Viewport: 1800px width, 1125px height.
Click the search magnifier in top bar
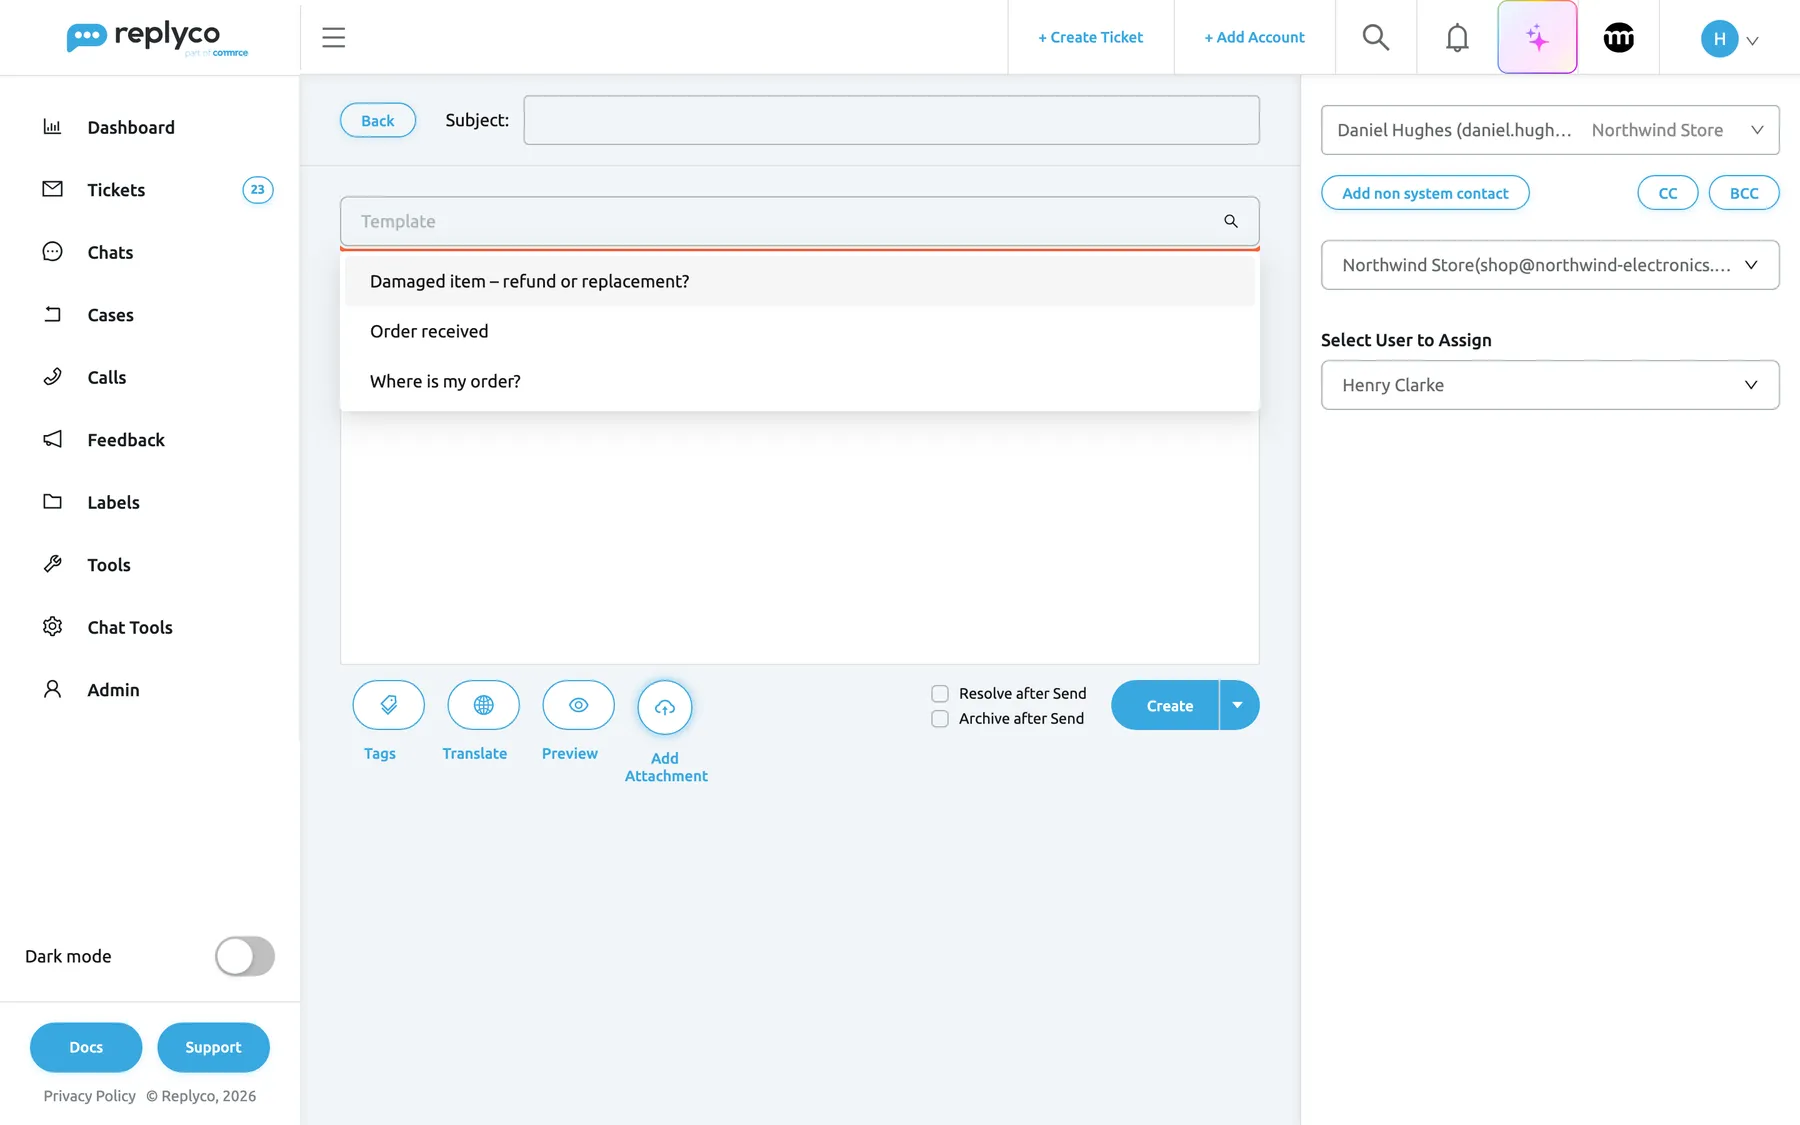point(1376,37)
